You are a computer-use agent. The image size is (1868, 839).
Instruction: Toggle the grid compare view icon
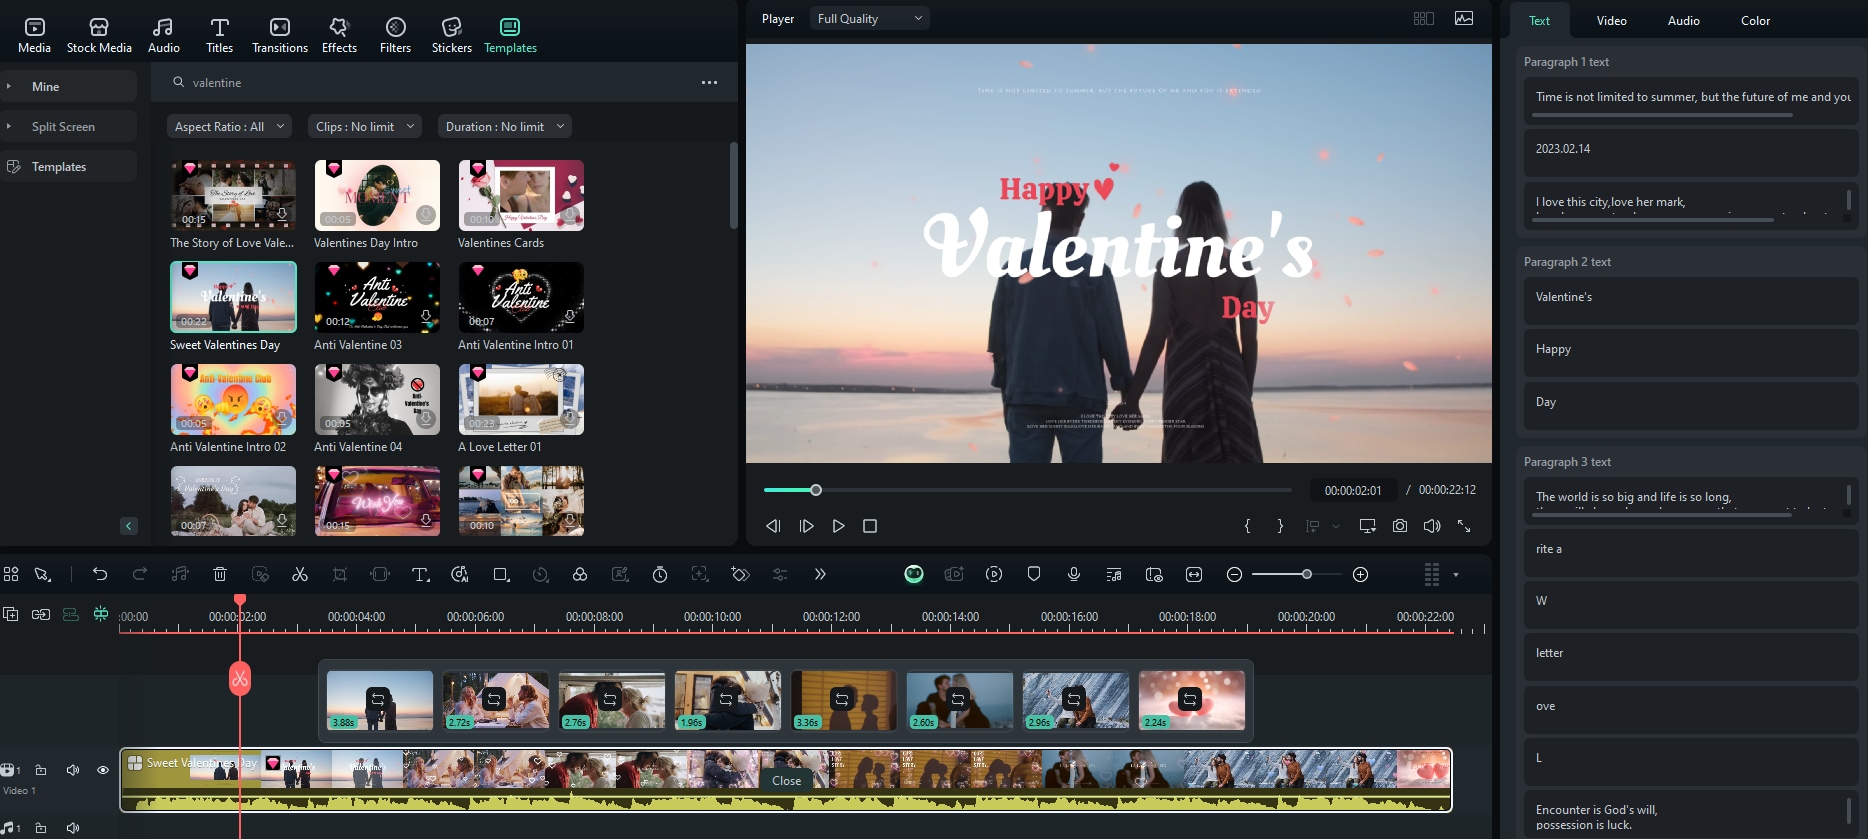click(x=1424, y=19)
